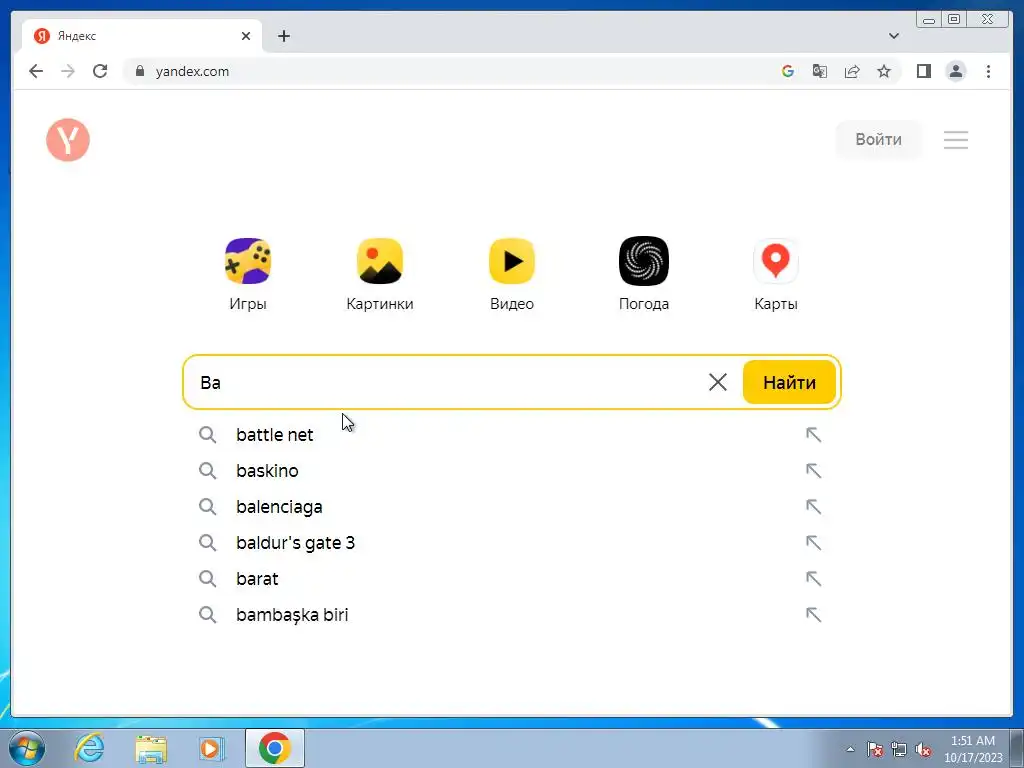Open the hamburger menu next to Войти
Screen dimensions: 1024x768
click(x=955, y=140)
